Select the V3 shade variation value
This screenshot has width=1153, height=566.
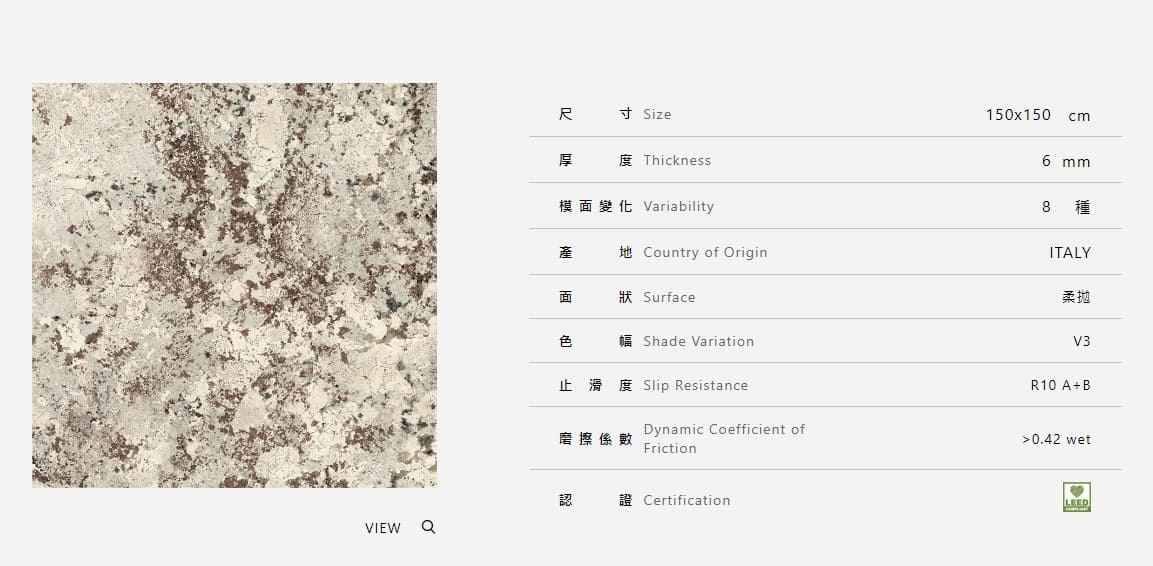tap(1081, 341)
